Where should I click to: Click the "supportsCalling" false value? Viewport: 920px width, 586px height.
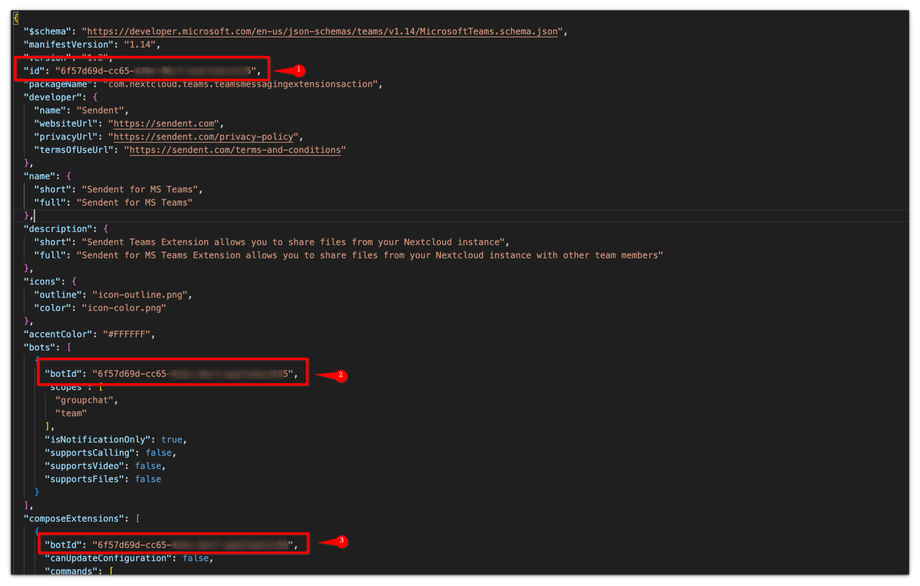158,453
